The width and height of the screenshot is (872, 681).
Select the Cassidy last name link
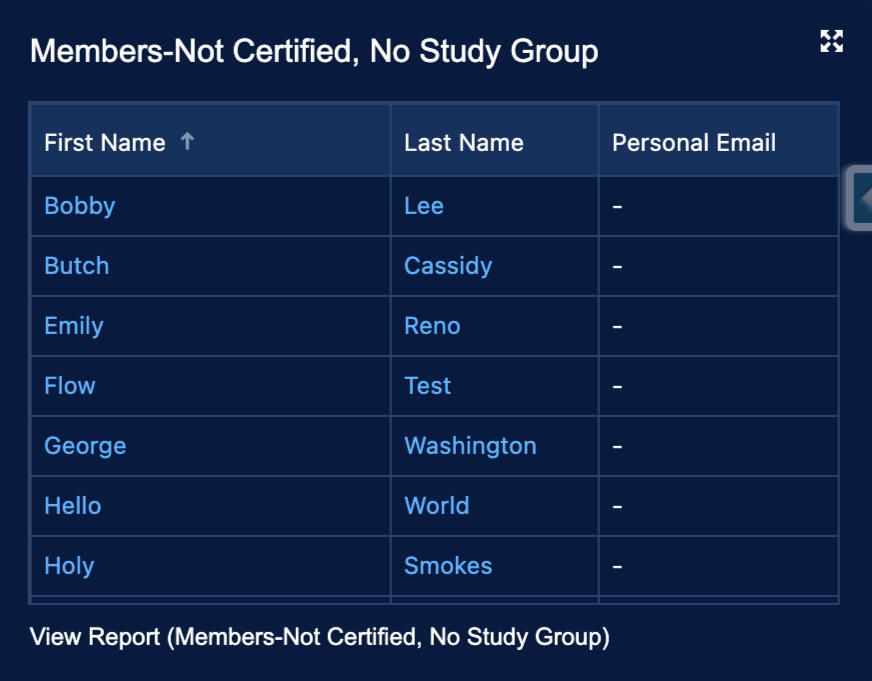pos(448,266)
